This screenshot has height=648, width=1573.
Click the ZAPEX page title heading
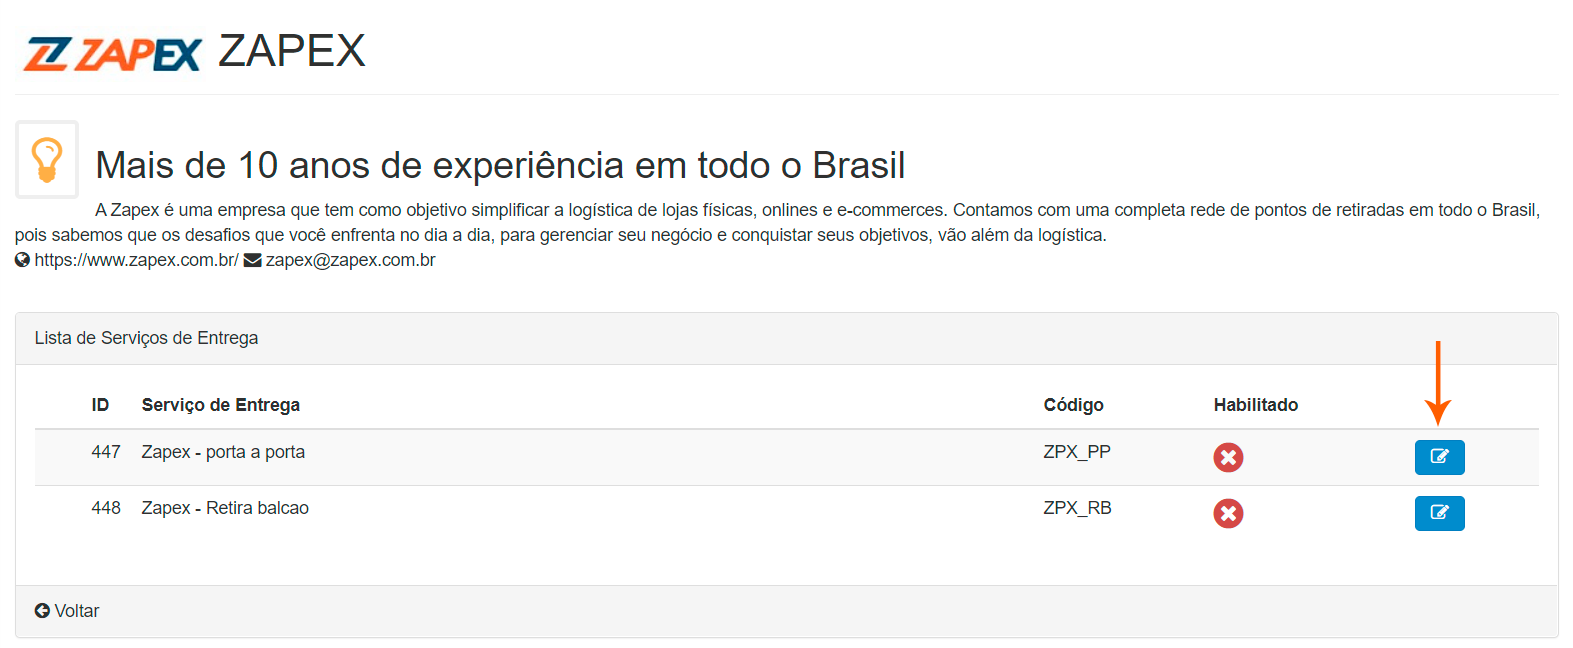292,51
